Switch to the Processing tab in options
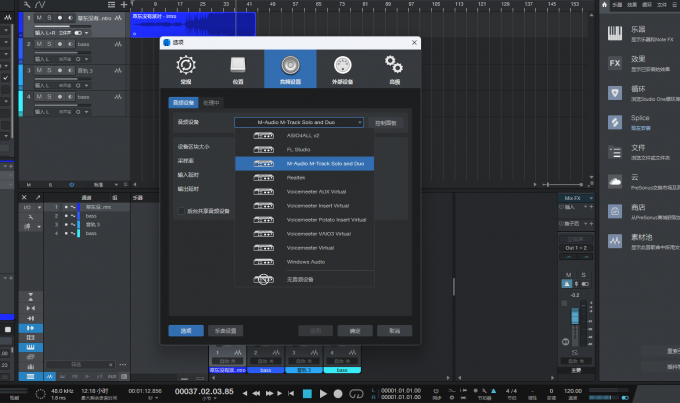Screen dimensions: 680x403 211,103
